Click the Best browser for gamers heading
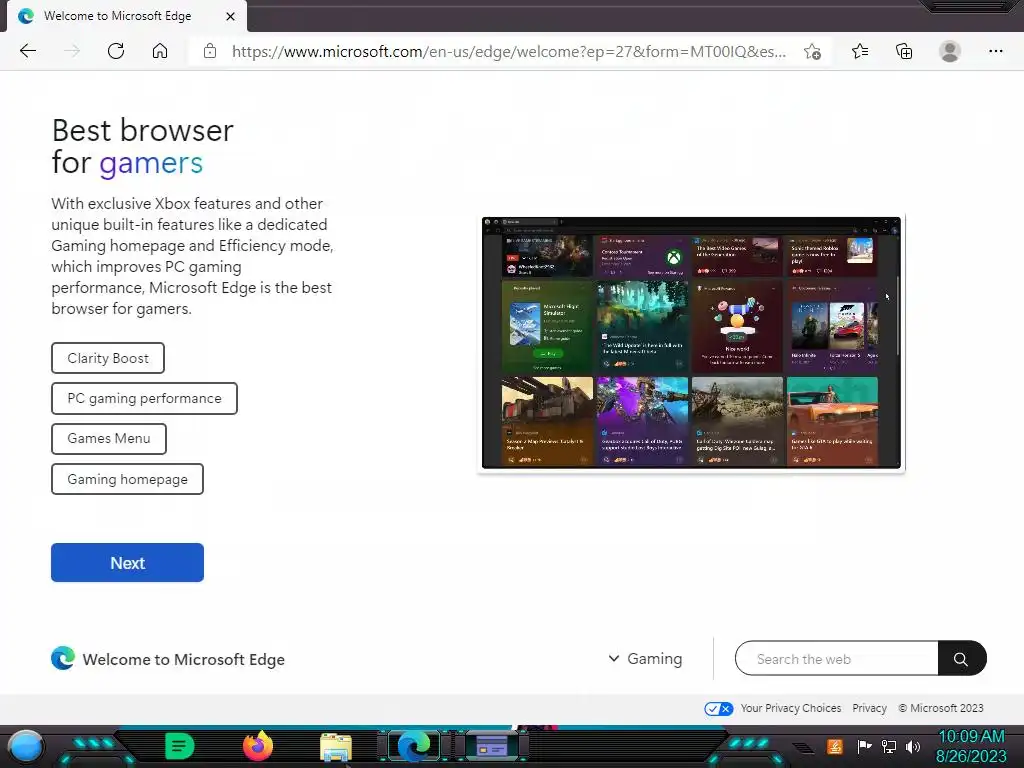 pos(142,147)
